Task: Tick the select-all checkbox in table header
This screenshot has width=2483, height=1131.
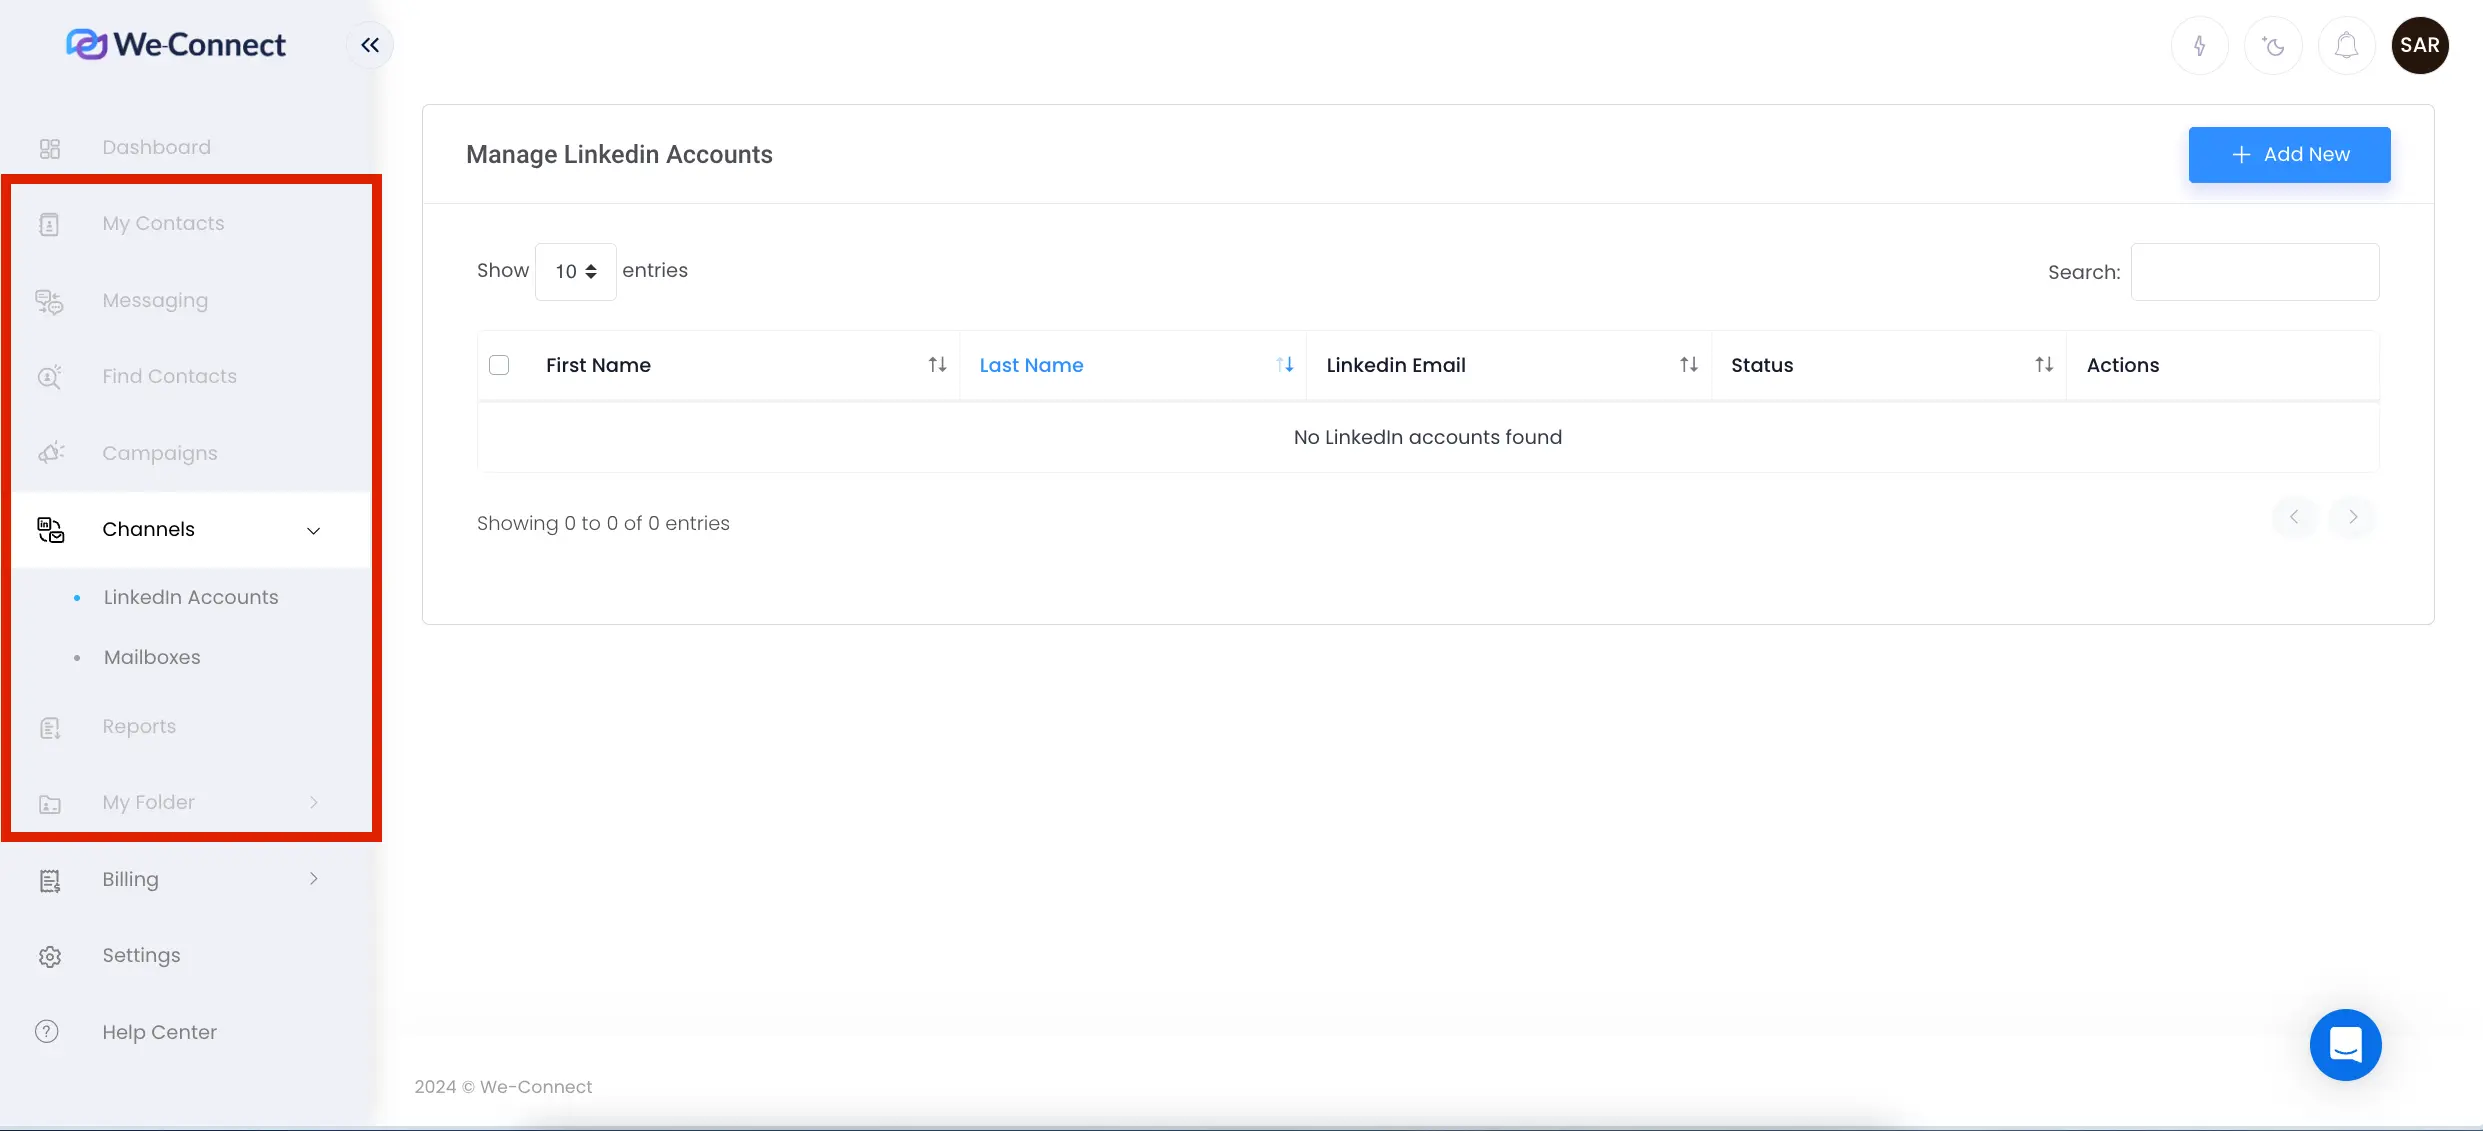Action: pyautogui.click(x=499, y=365)
